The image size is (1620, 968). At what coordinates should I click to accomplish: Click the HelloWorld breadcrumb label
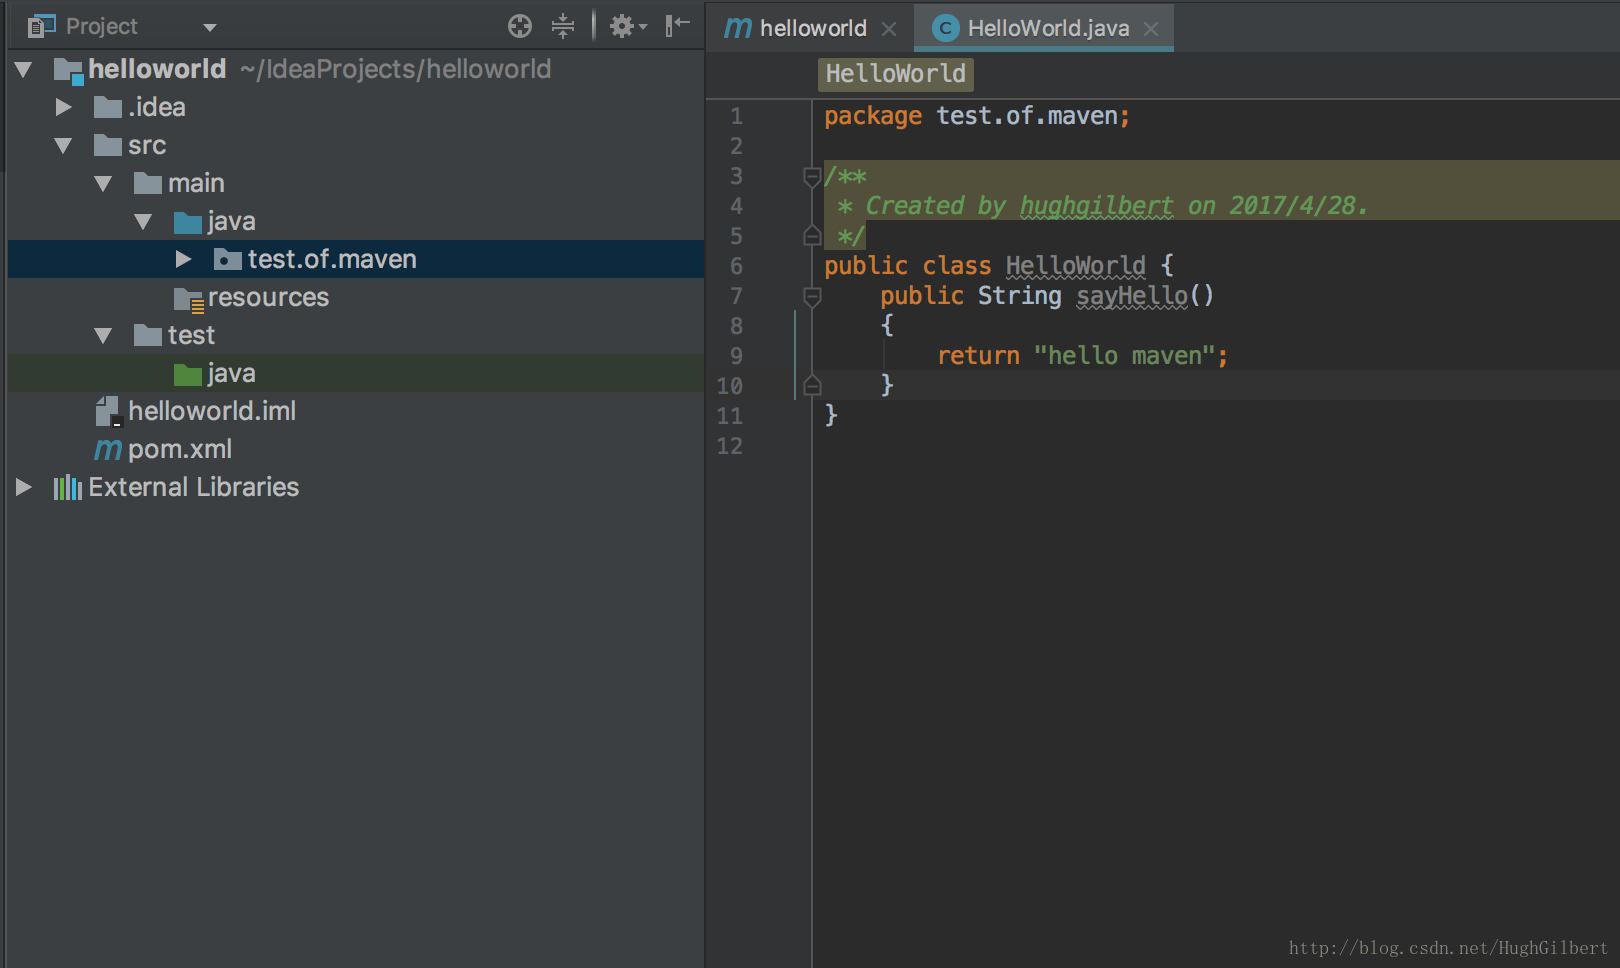click(x=895, y=74)
